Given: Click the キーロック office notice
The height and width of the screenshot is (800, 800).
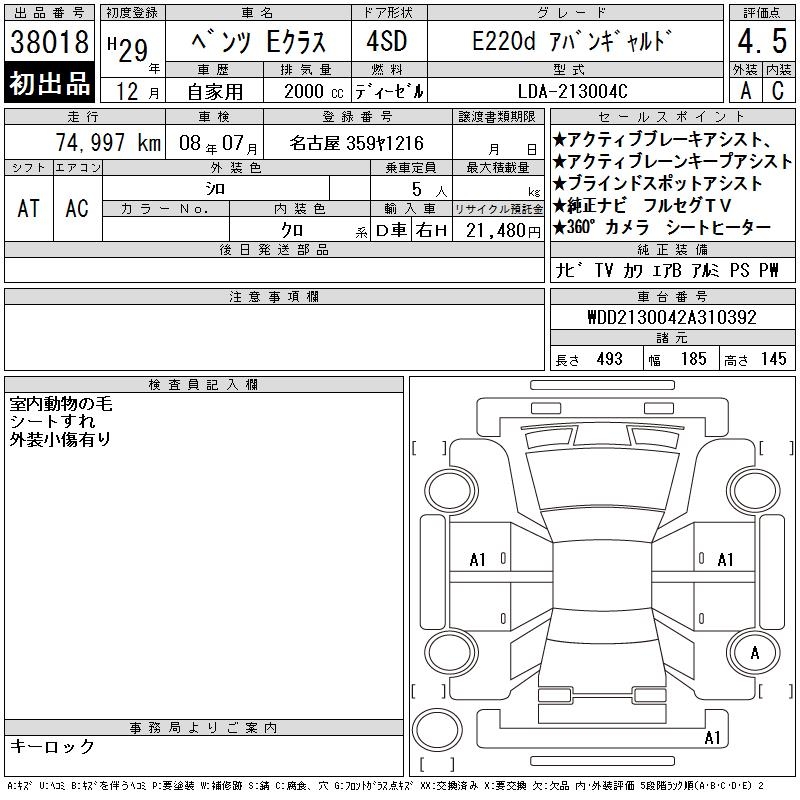Looking at the screenshot, I should point(52,746).
